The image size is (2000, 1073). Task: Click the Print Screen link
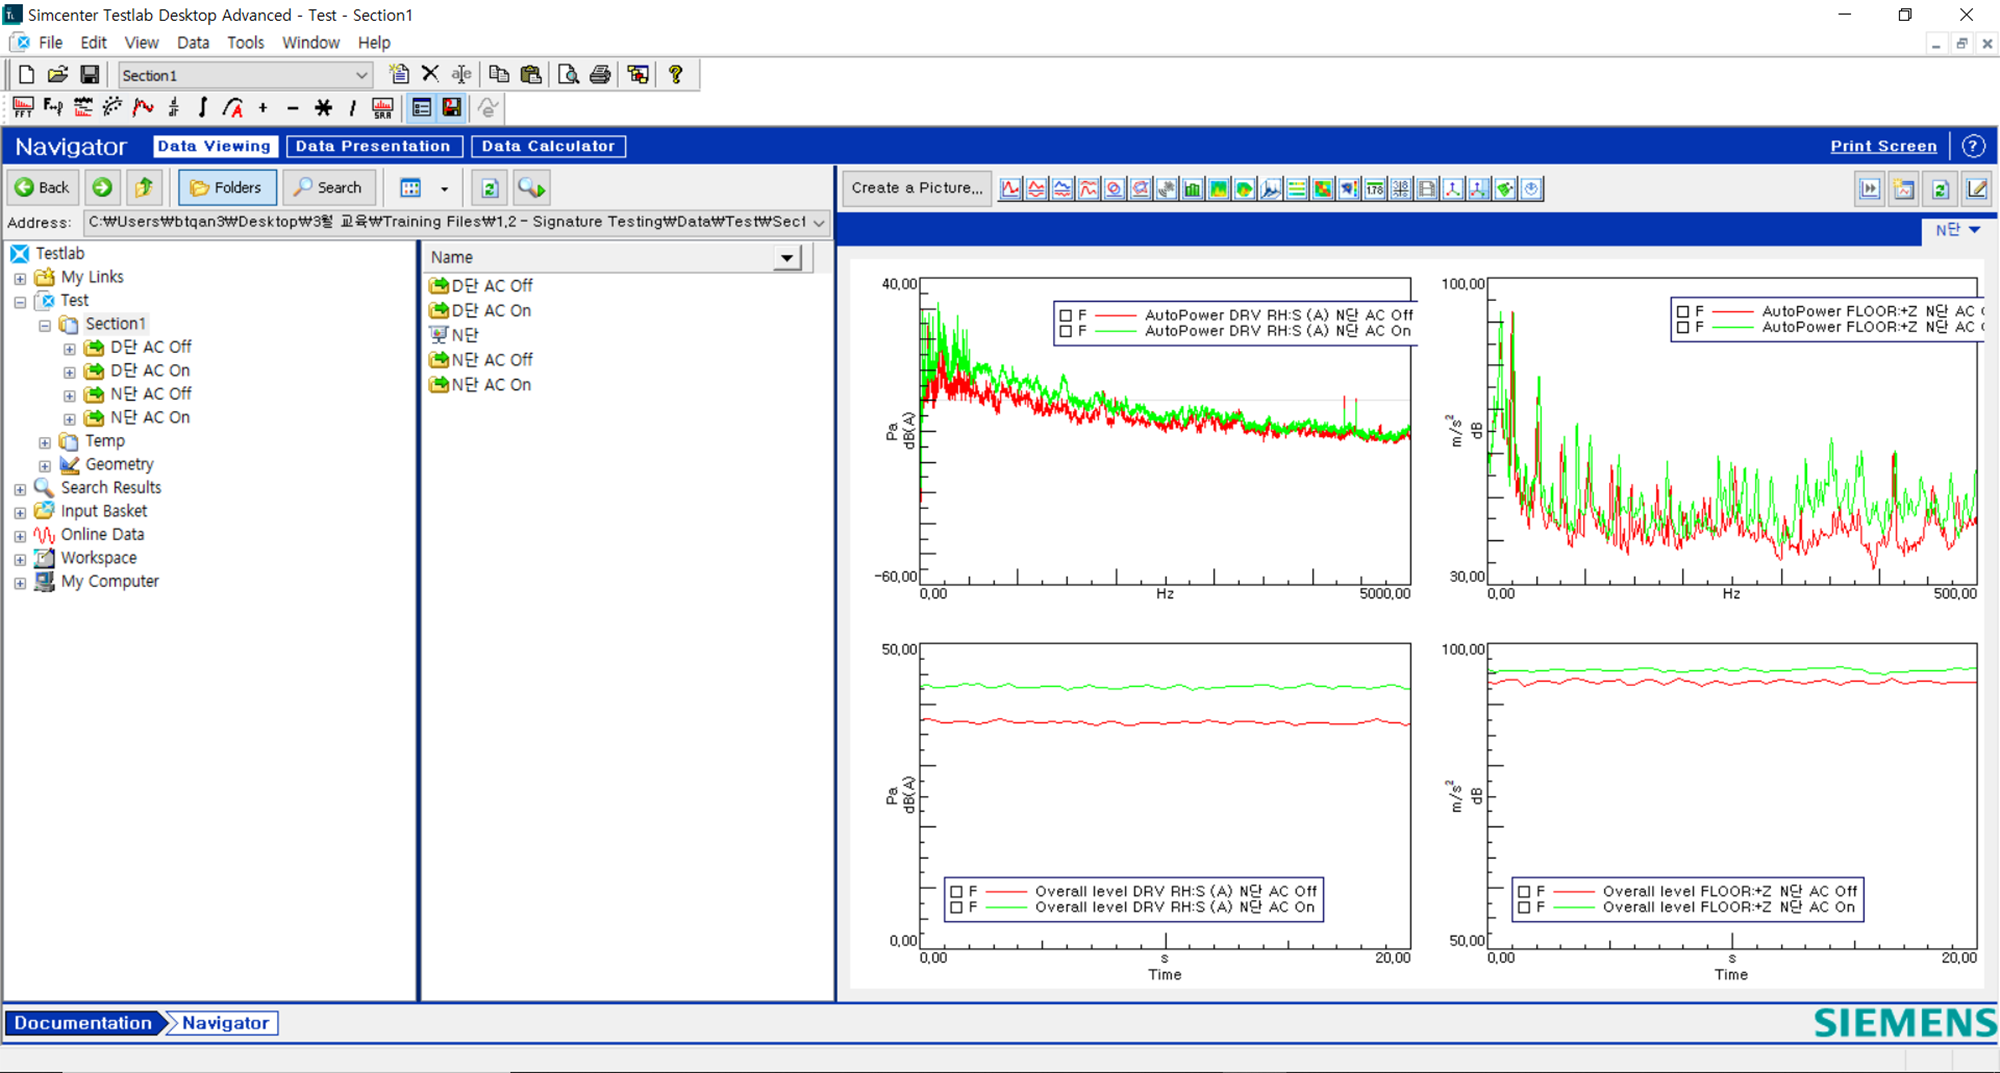(x=1883, y=146)
